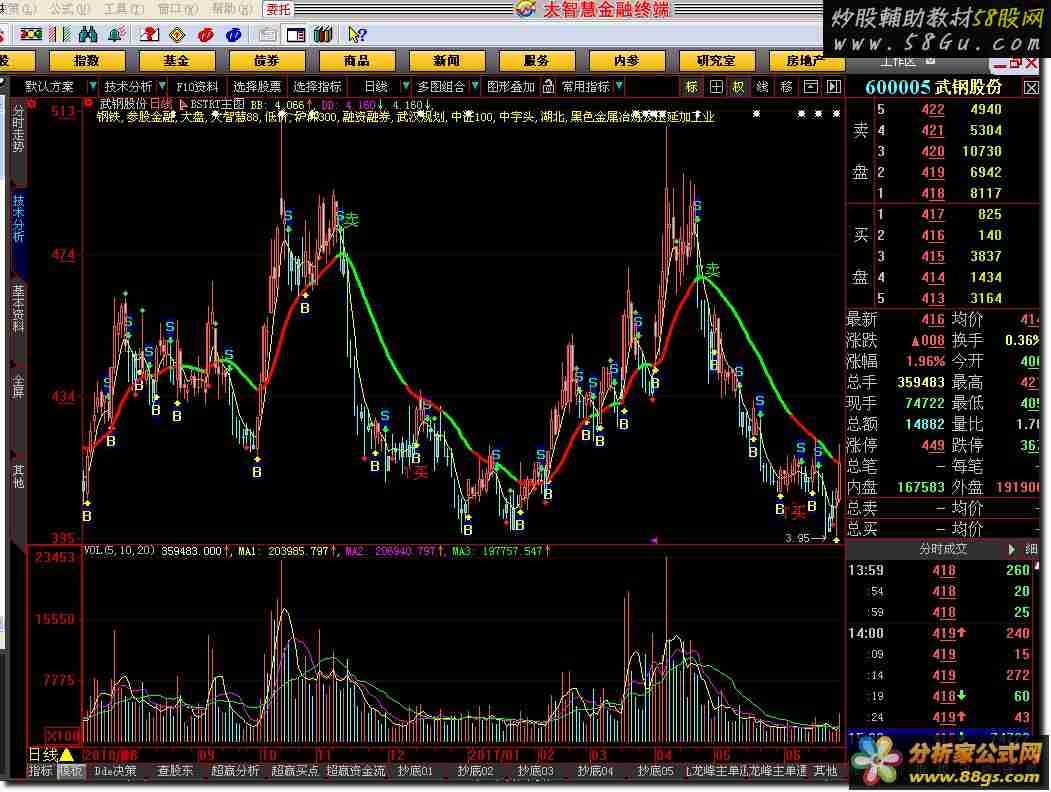Click the 委托 menu item
The height and width of the screenshot is (792, 1051).
pyautogui.click(x=277, y=9)
